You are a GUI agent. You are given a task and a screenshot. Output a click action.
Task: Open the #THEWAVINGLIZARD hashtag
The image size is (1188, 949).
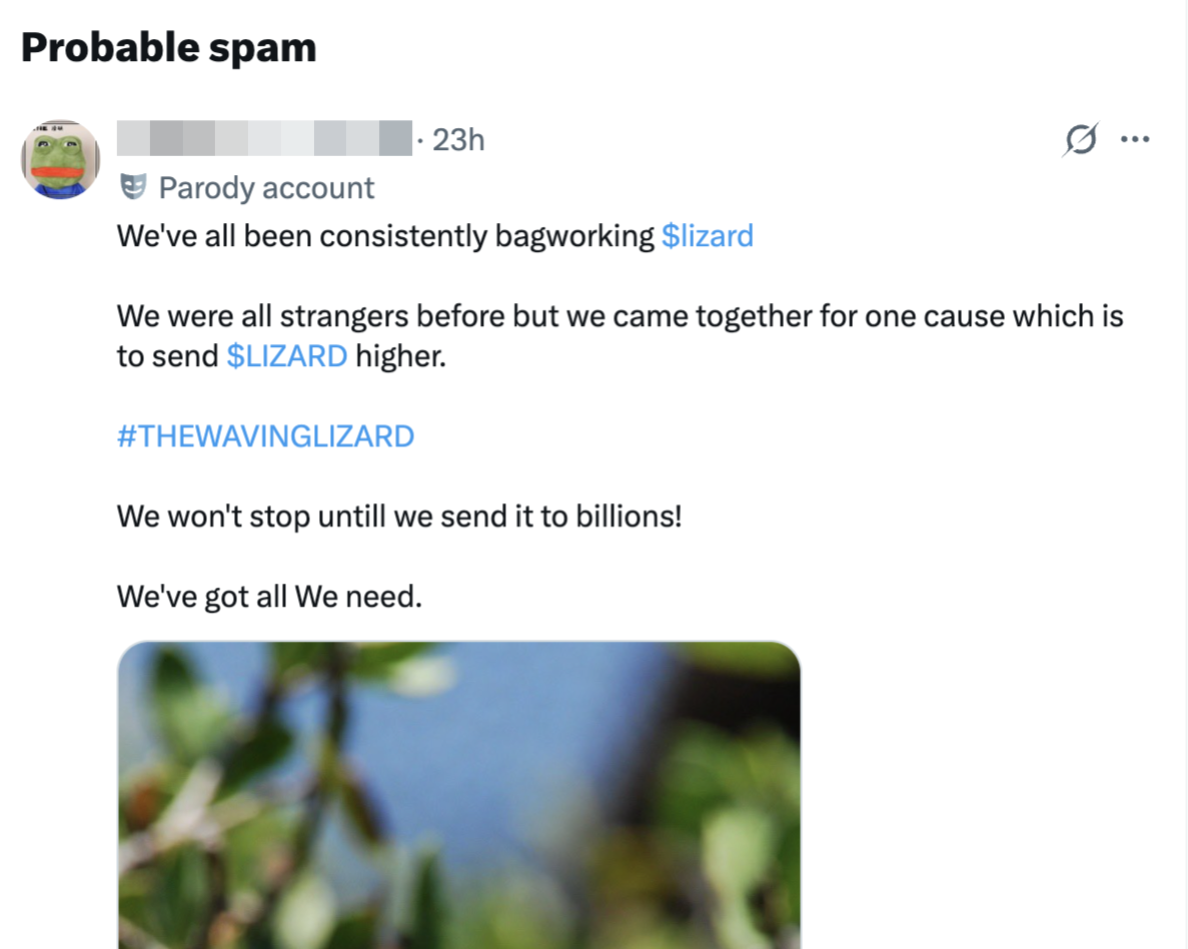[x=265, y=436]
